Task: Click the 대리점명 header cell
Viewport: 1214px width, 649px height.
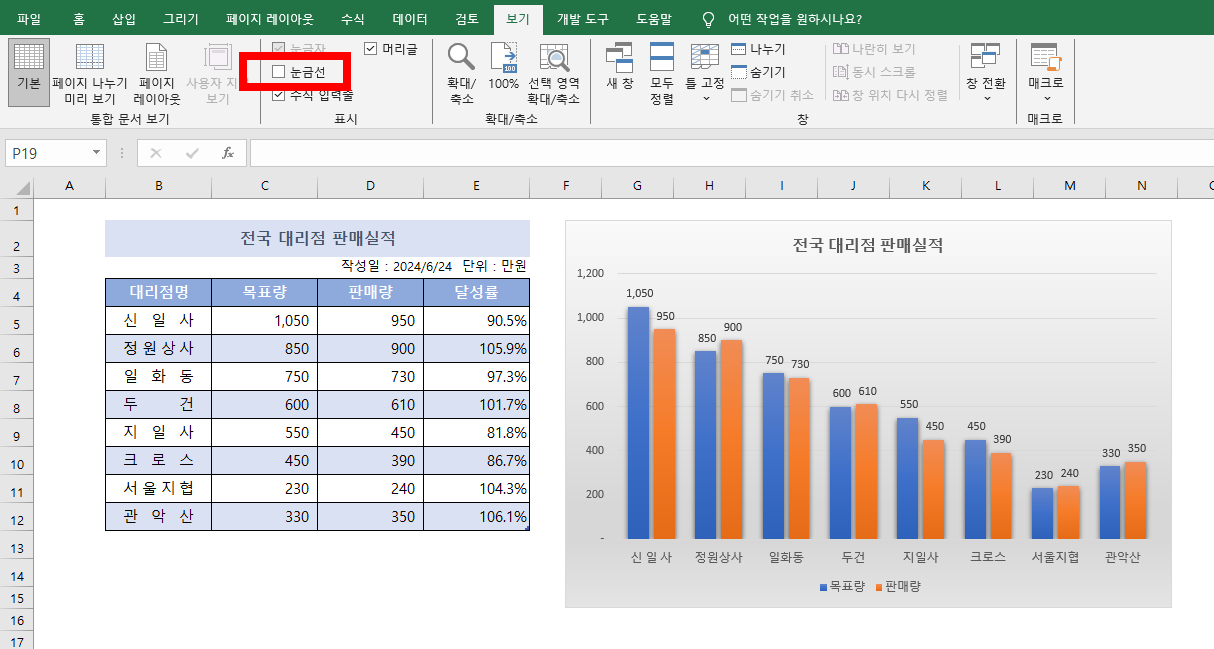Action: (158, 292)
